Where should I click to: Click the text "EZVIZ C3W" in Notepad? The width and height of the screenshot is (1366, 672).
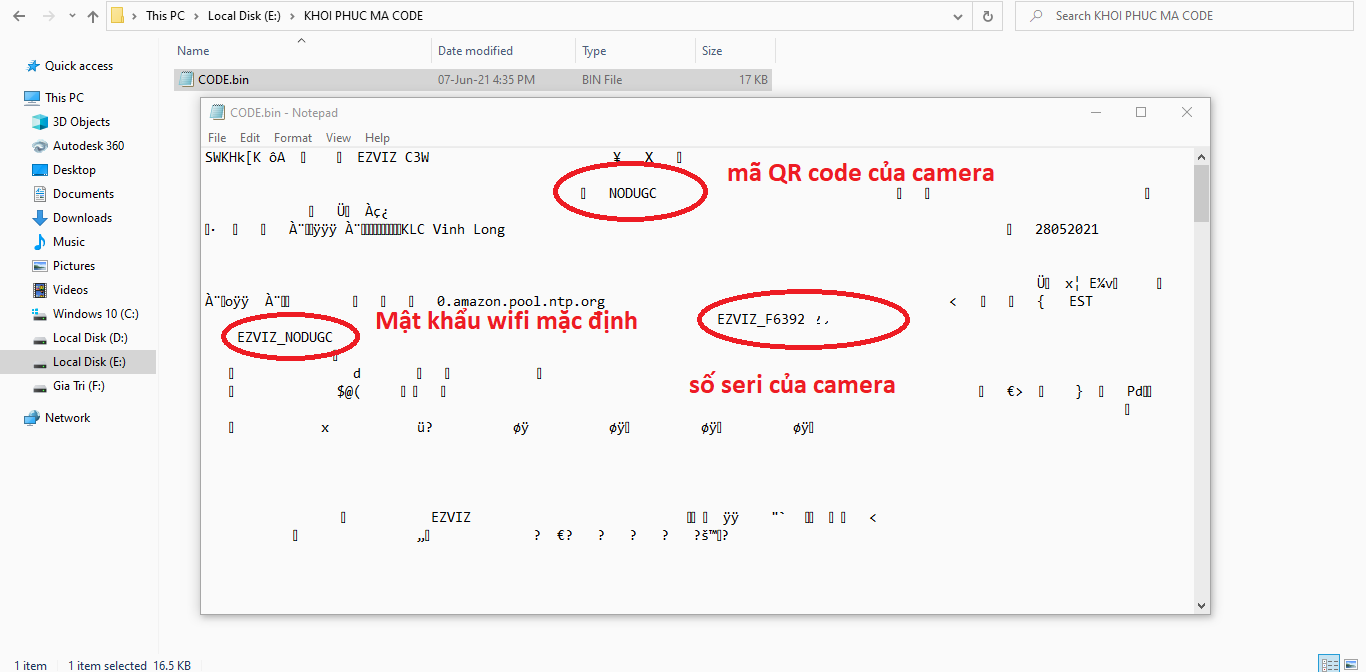393,157
